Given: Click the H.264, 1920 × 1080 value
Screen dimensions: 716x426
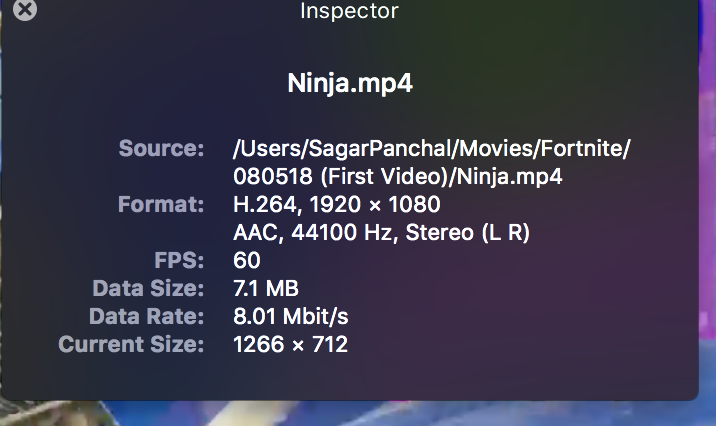Looking at the screenshot, I should tap(336, 205).
